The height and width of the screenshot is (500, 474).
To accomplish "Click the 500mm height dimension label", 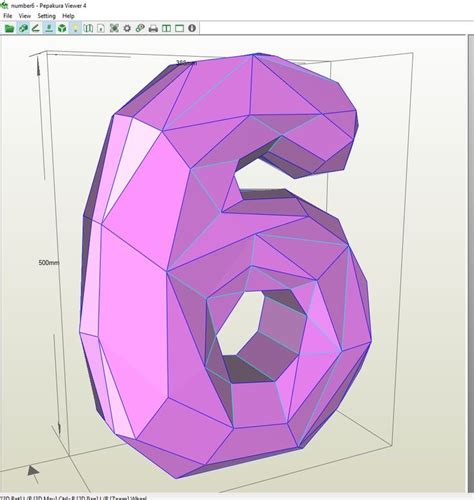I will point(49,263).
